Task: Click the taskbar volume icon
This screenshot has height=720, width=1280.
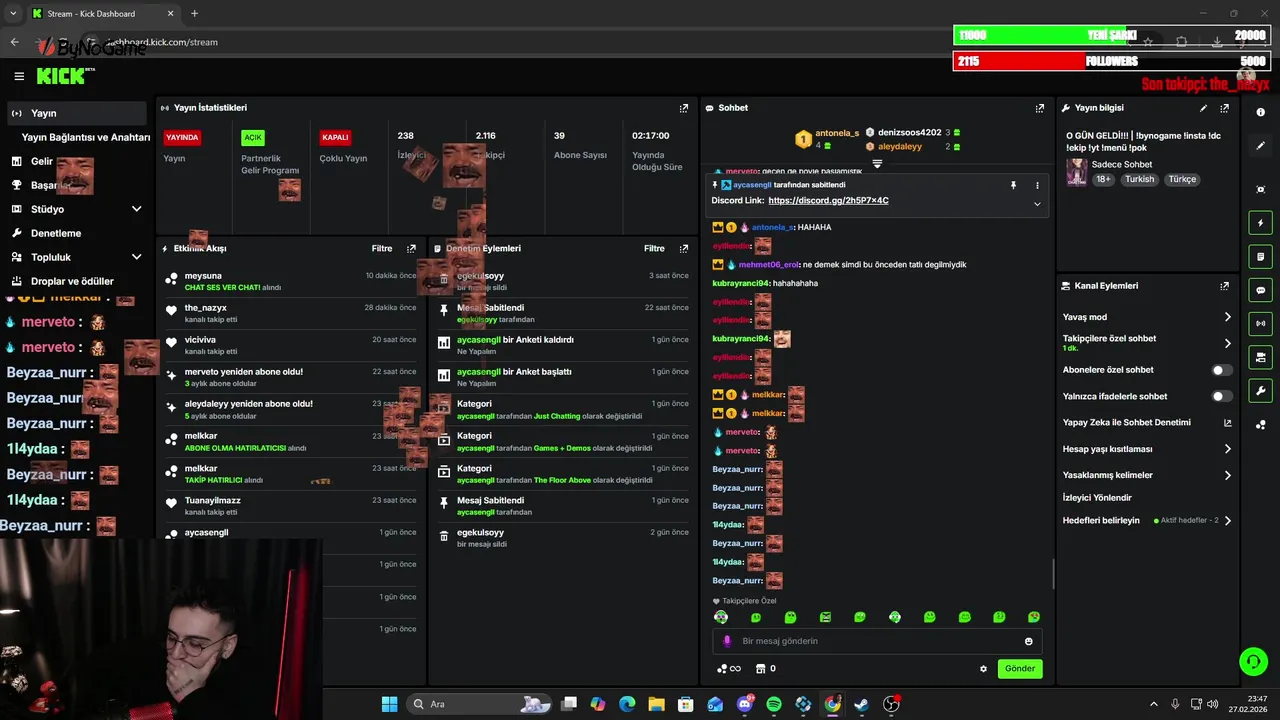Action: click(x=1212, y=704)
